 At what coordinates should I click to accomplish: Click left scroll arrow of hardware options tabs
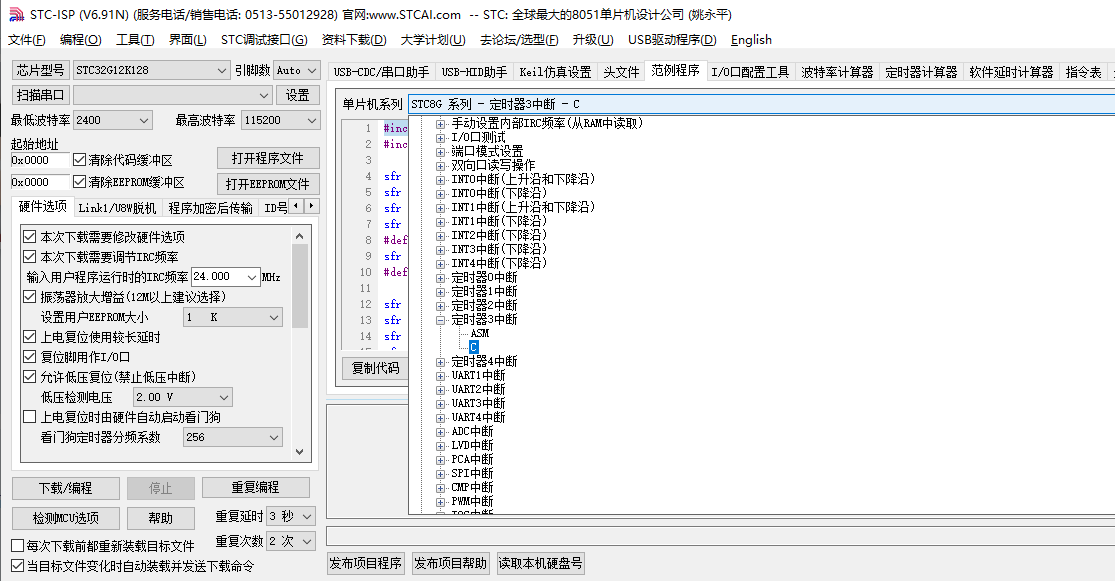tap(297, 206)
